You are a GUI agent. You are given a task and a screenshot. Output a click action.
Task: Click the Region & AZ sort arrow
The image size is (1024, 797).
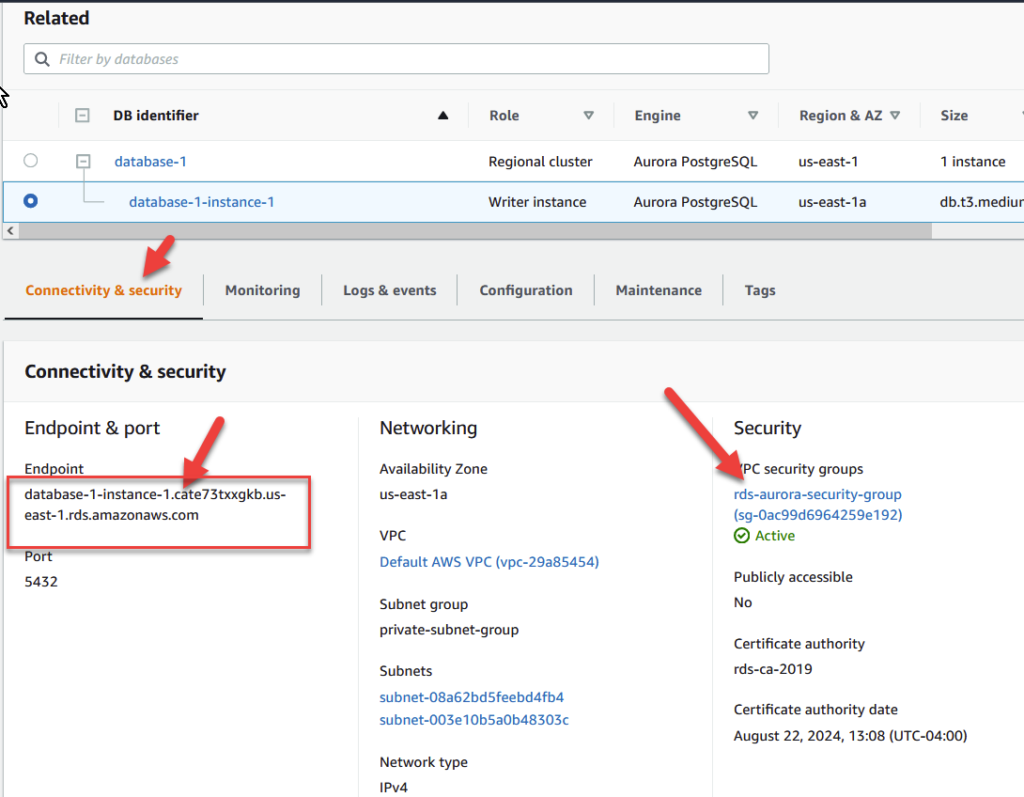tap(894, 116)
